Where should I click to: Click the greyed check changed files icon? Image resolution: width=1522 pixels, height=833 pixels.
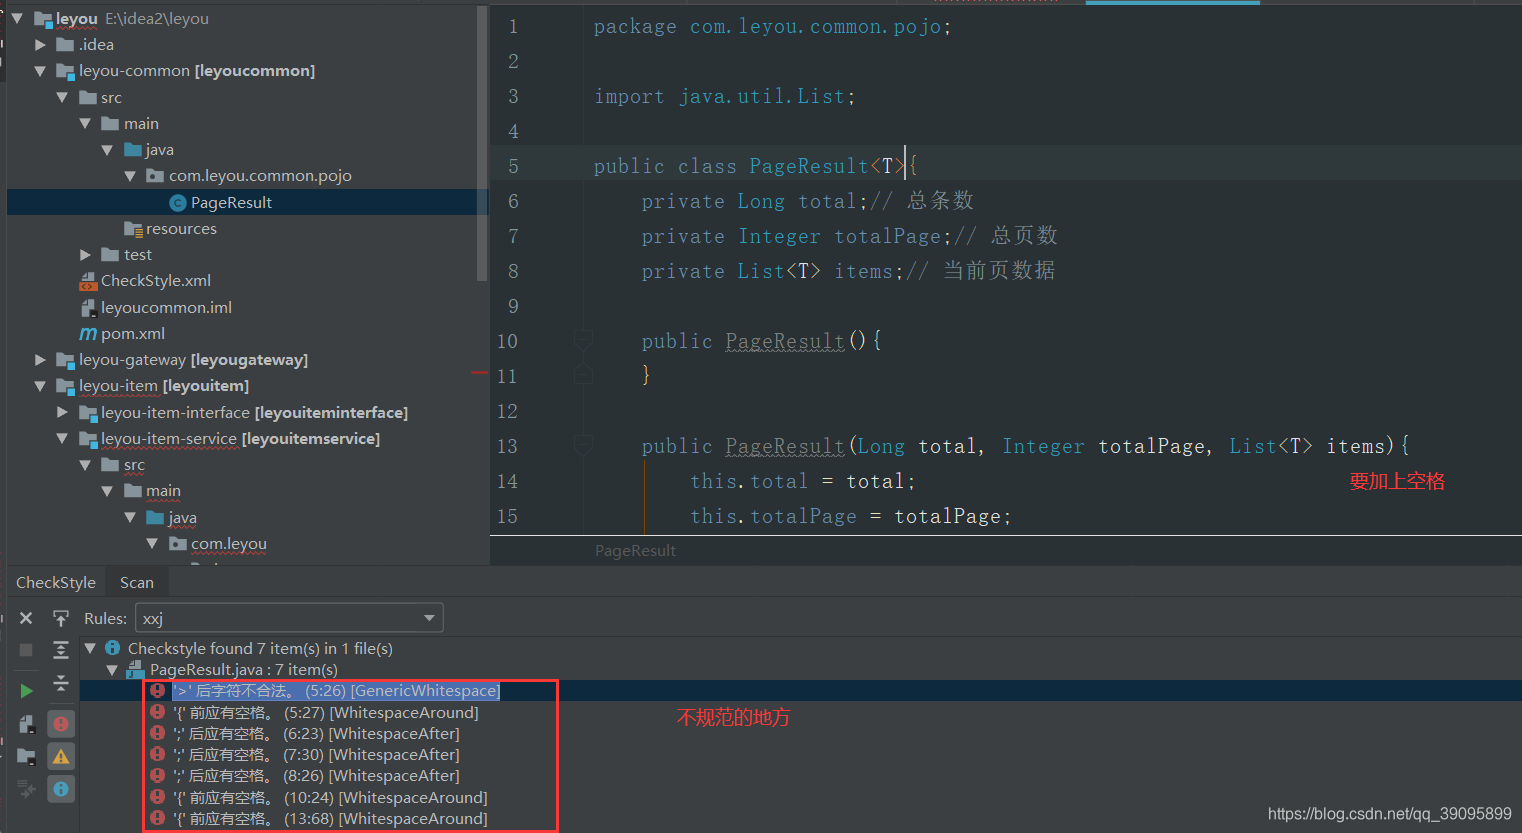26,790
